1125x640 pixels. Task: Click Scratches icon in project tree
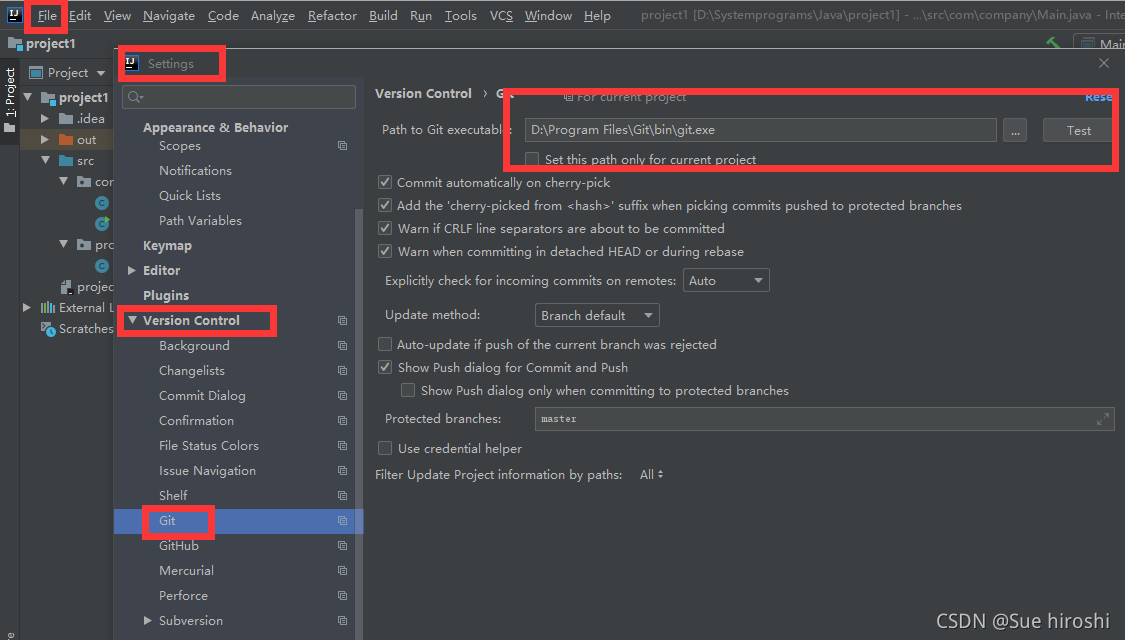click(48, 329)
